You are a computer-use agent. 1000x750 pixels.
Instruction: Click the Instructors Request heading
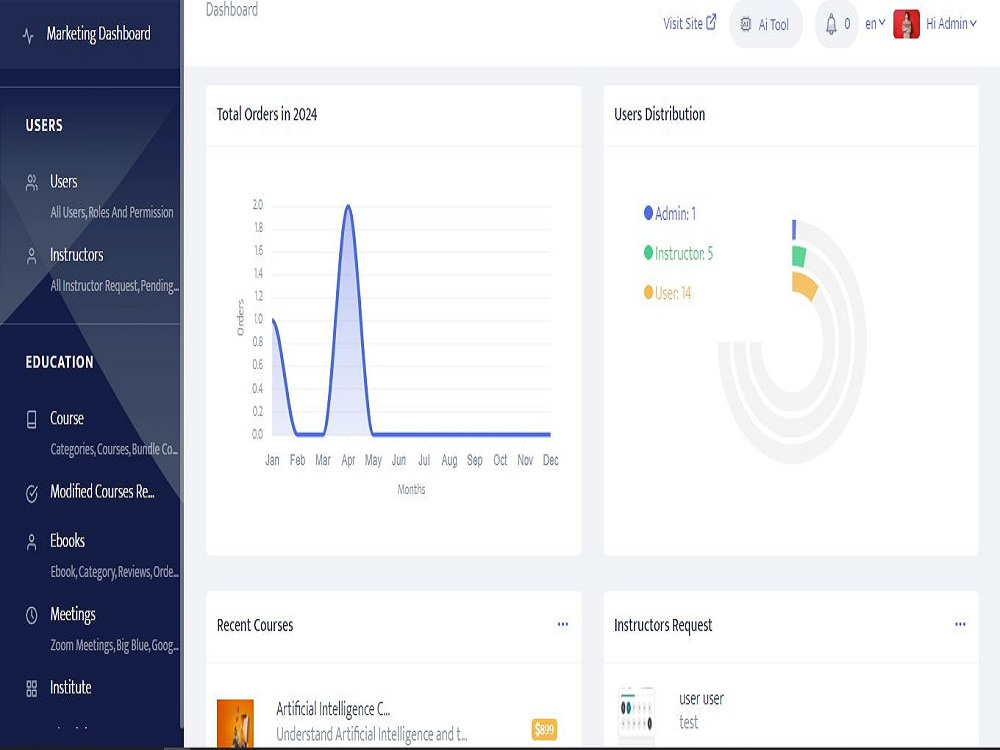point(663,626)
